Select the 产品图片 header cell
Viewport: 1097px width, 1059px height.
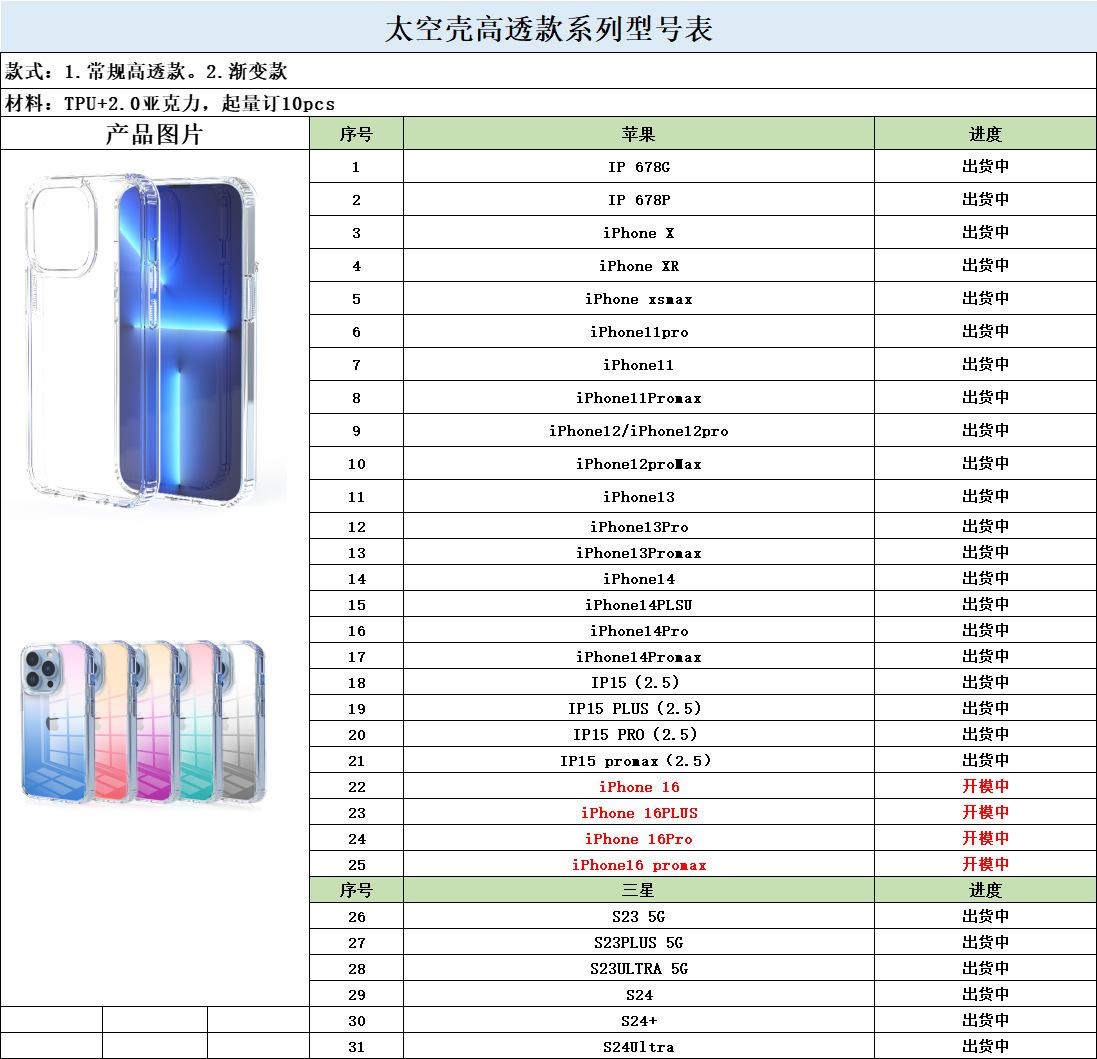155,134
